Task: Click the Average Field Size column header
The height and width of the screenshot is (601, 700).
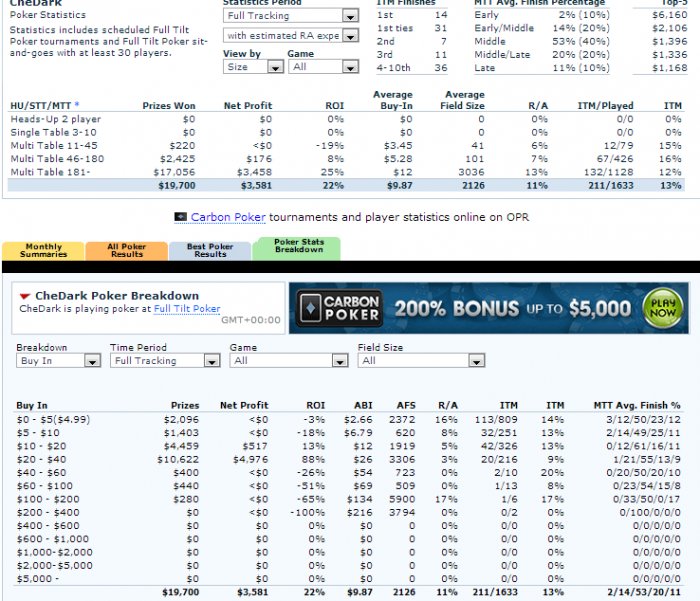Action: pos(463,100)
